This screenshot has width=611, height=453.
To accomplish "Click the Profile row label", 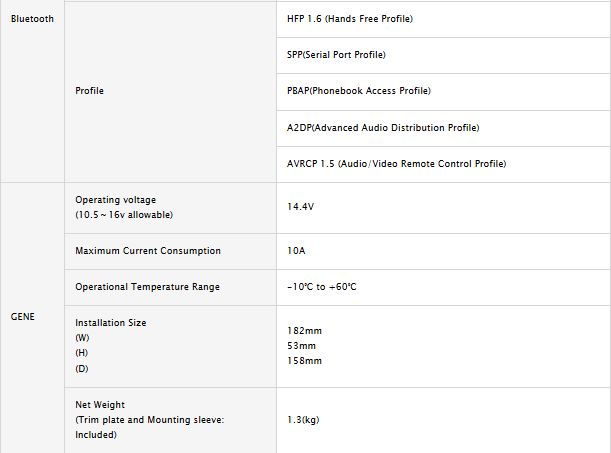I will pos(89,91).
